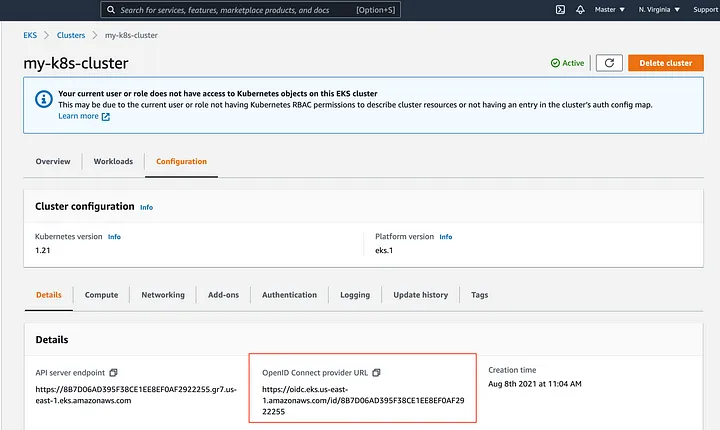The height and width of the screenshot is (430, 720).
Task: Go to EKS breadcrumb
Action: tap(30, 35)
